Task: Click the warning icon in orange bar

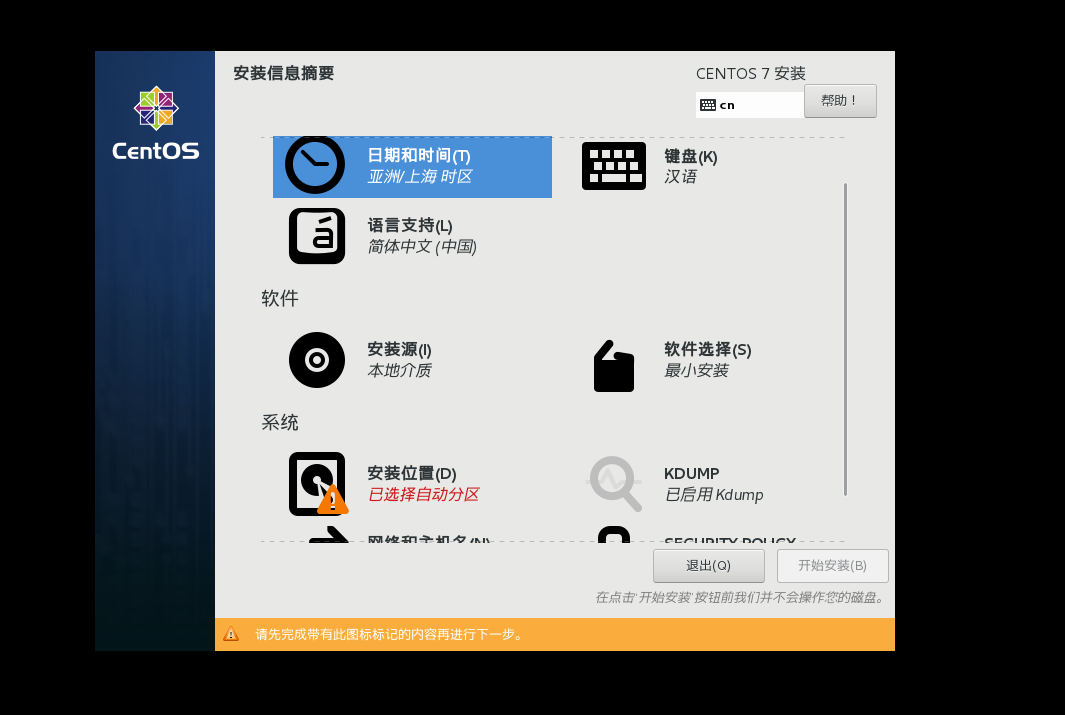Action: click(231, 634)
